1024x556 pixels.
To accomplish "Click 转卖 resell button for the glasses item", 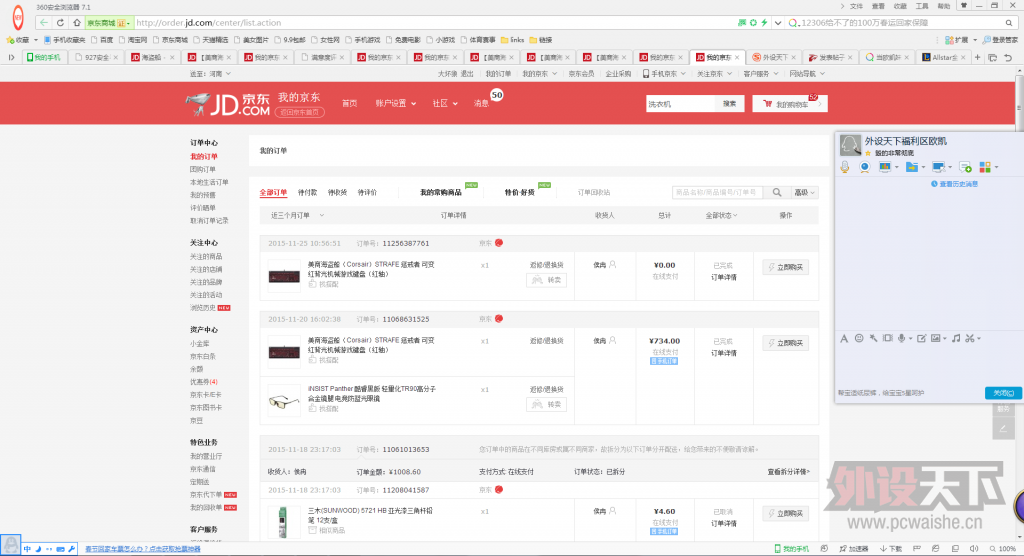I will pos(547,404).
